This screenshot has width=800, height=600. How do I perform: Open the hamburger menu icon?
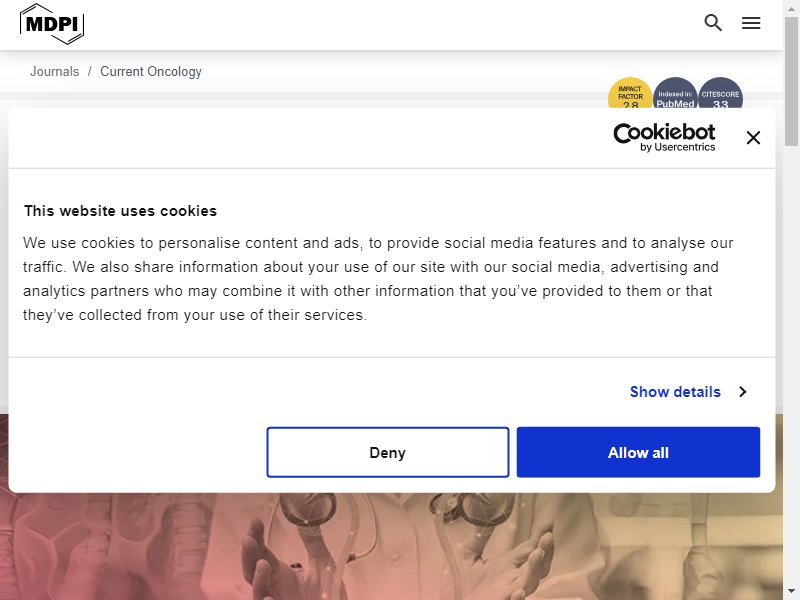[x=751, y=23]
